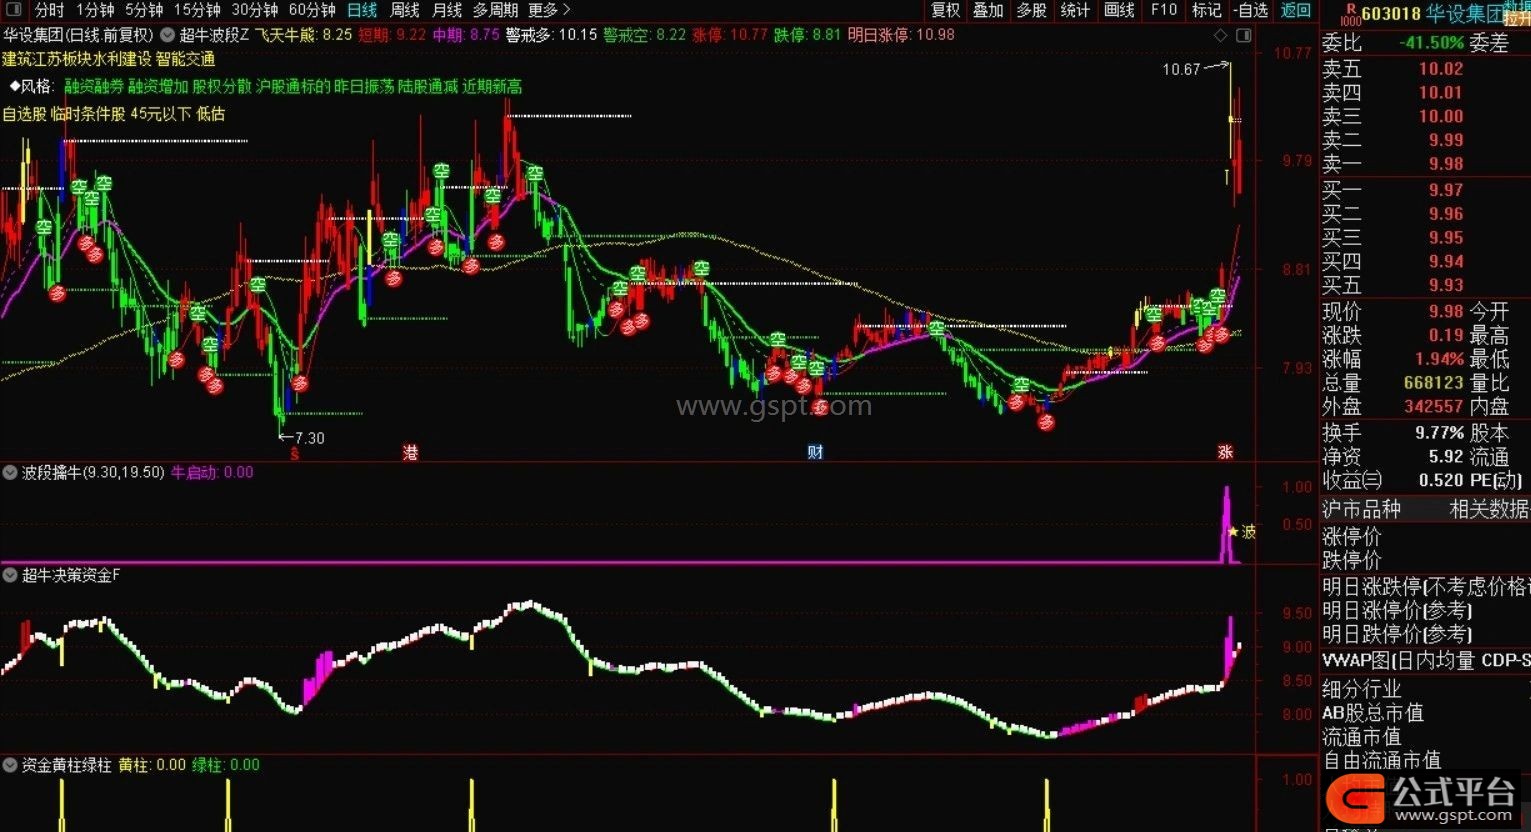Expand the 波段擒牛 indicator dropdown
1531x832 pixels.
(11, 473)
